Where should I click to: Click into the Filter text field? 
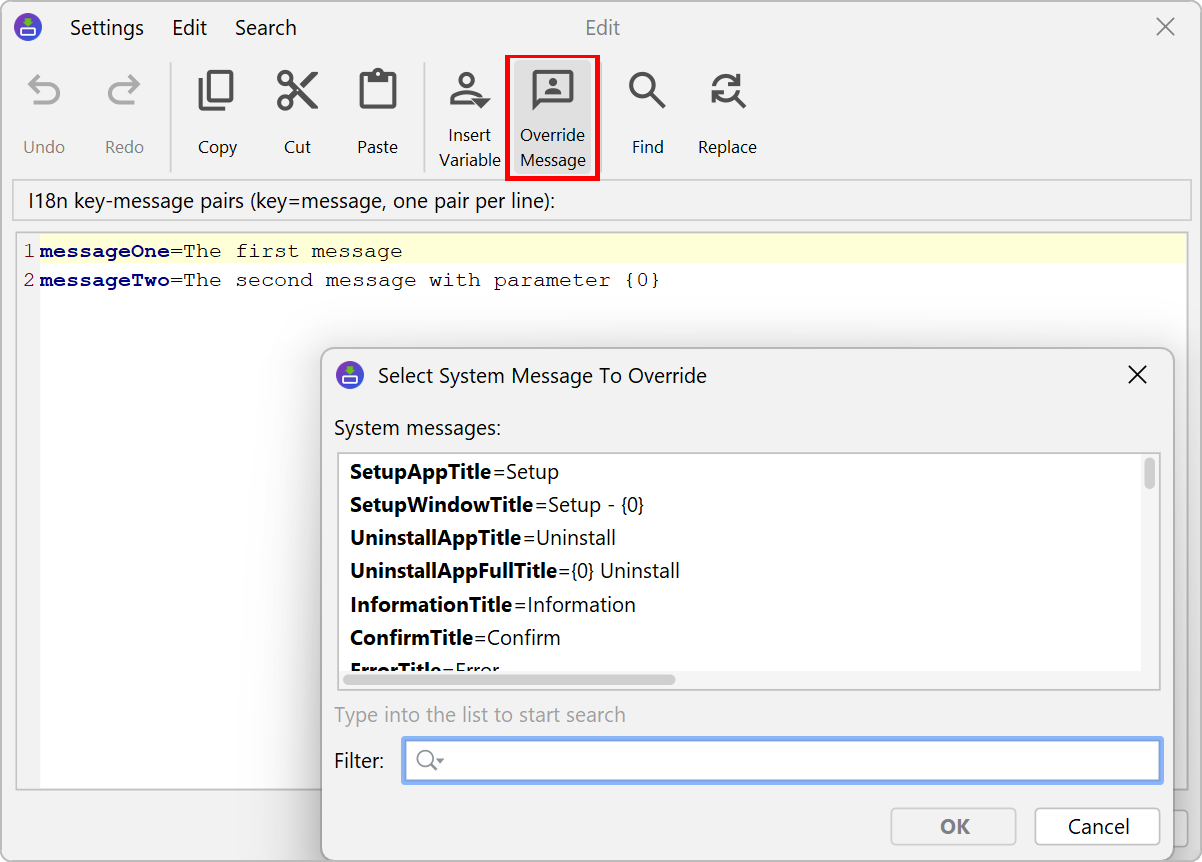(x=800, y=761)
